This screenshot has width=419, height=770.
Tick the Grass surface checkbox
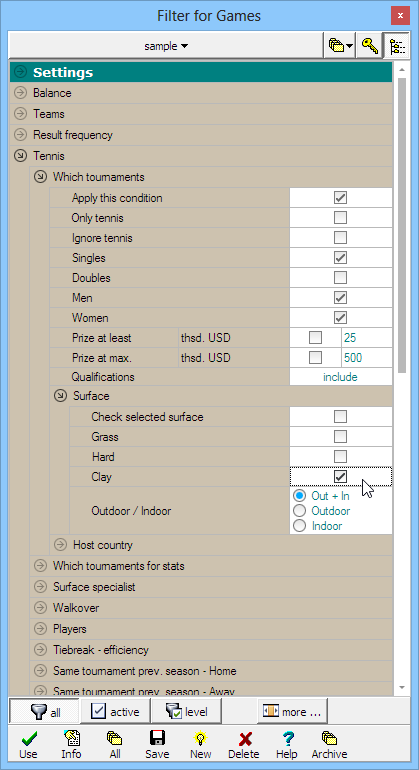[x=340, y=437]
